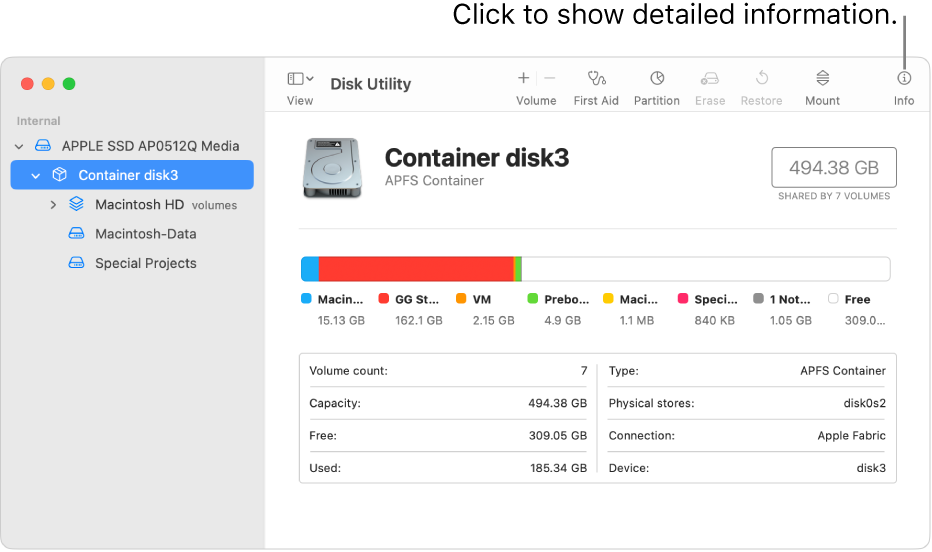Click the Macintosh-Data drive icon

pyautogui.click(x=76, y=234)
